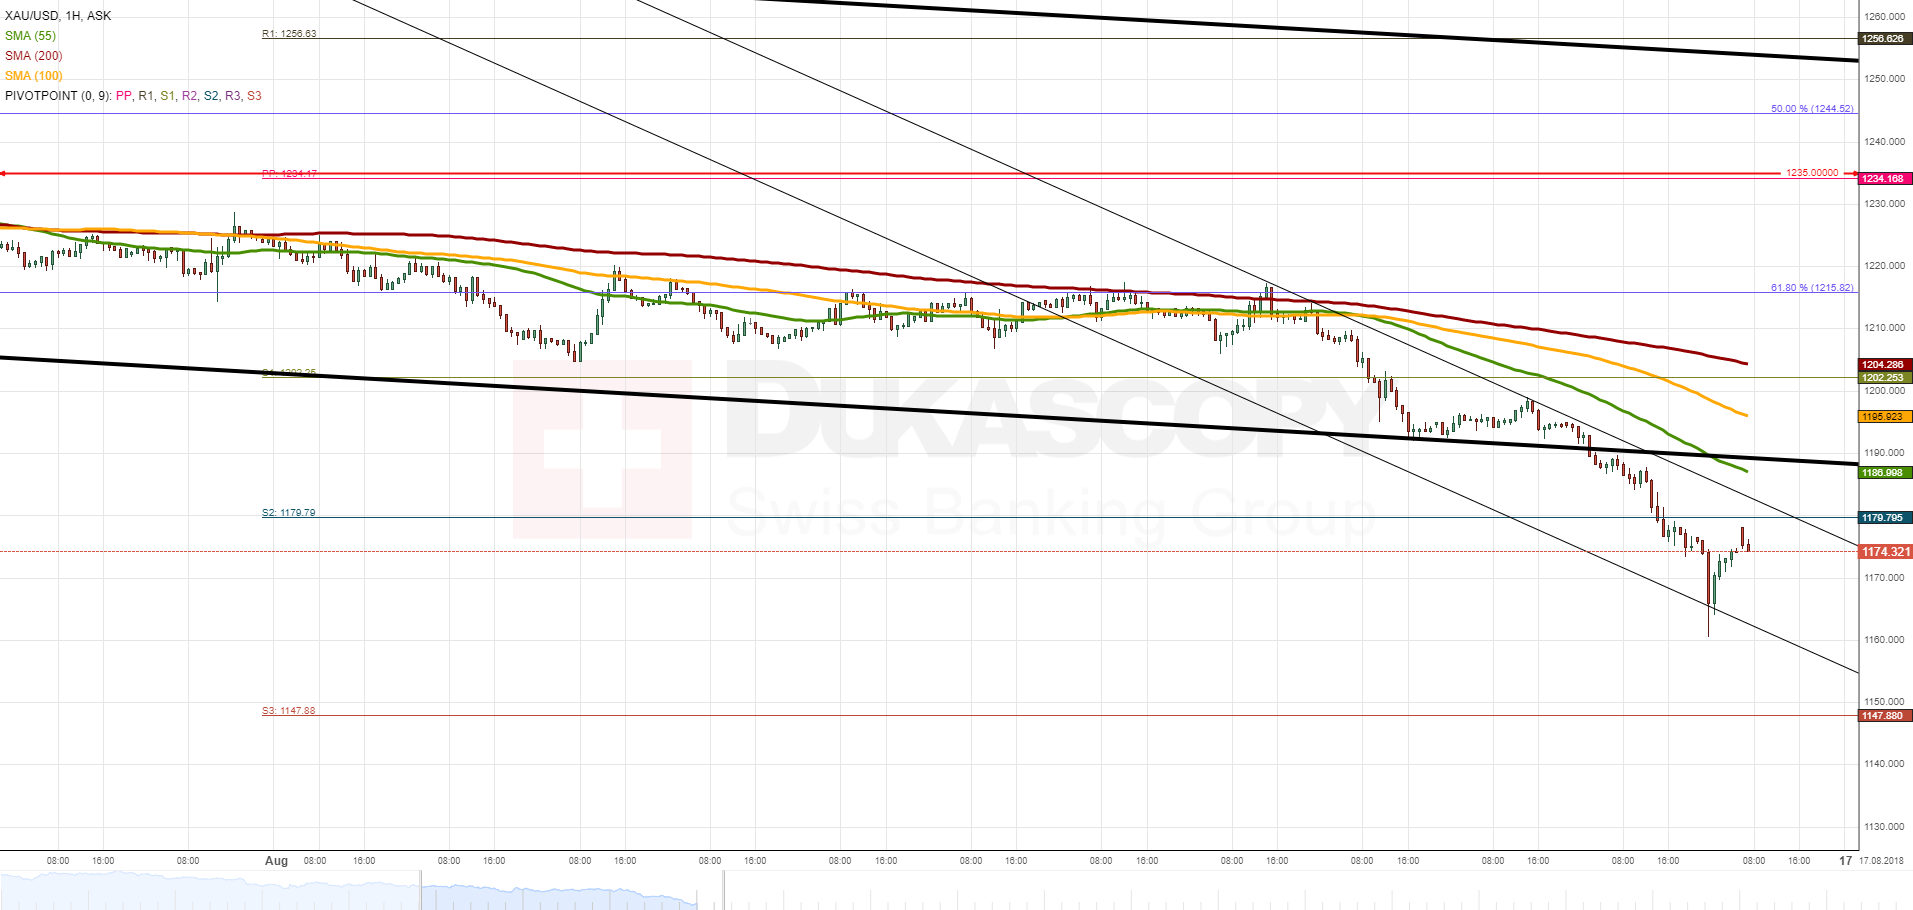Click the Aug month marker on time axis
Screen dimensions: 1913x910
277,861
